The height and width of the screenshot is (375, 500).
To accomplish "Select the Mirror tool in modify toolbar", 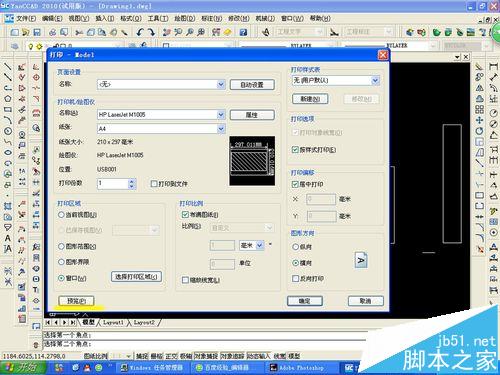I will [479, 88].
